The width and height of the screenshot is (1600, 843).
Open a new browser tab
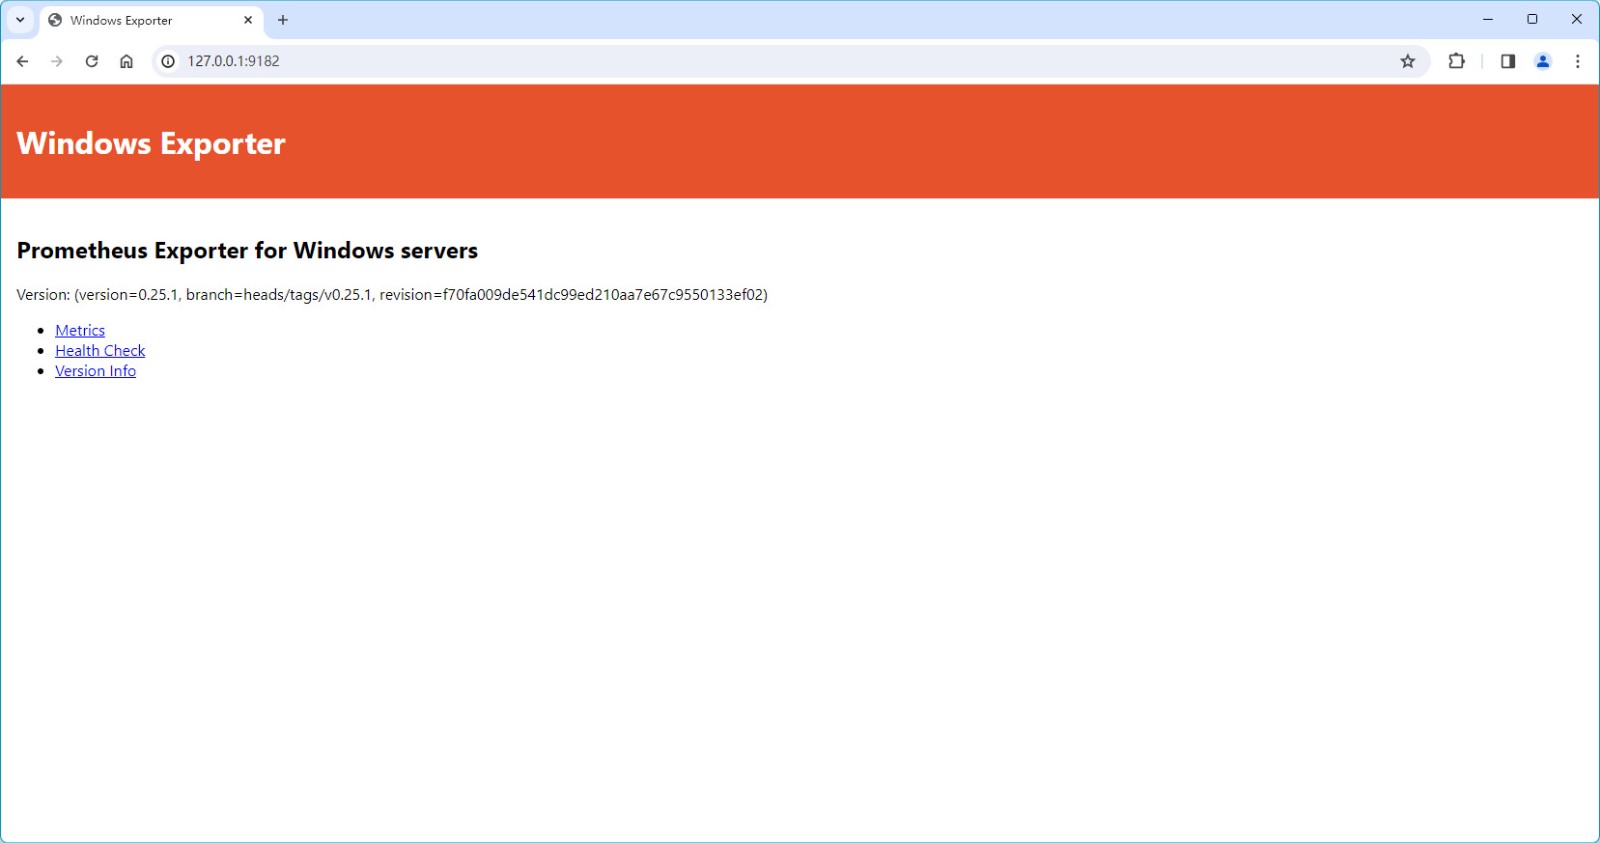coord(283,20)
